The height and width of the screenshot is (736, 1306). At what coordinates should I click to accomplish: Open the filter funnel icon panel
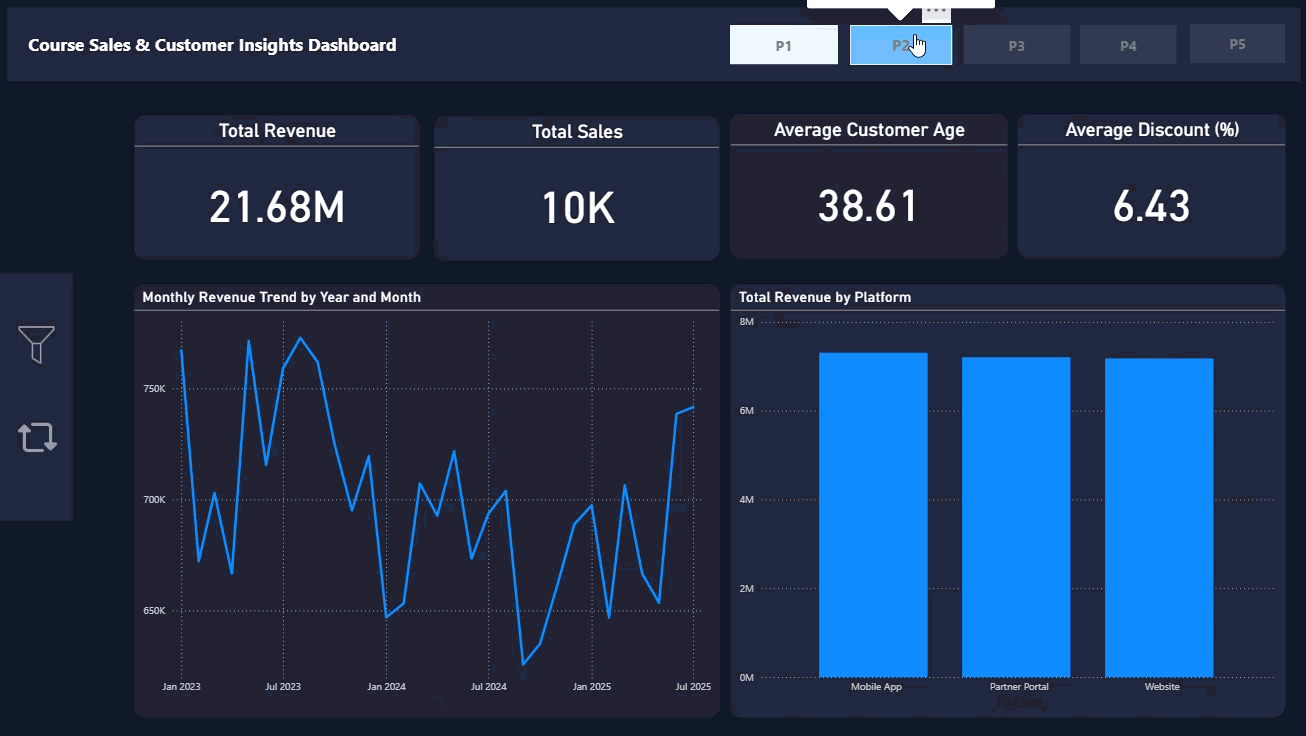(36, 344)
